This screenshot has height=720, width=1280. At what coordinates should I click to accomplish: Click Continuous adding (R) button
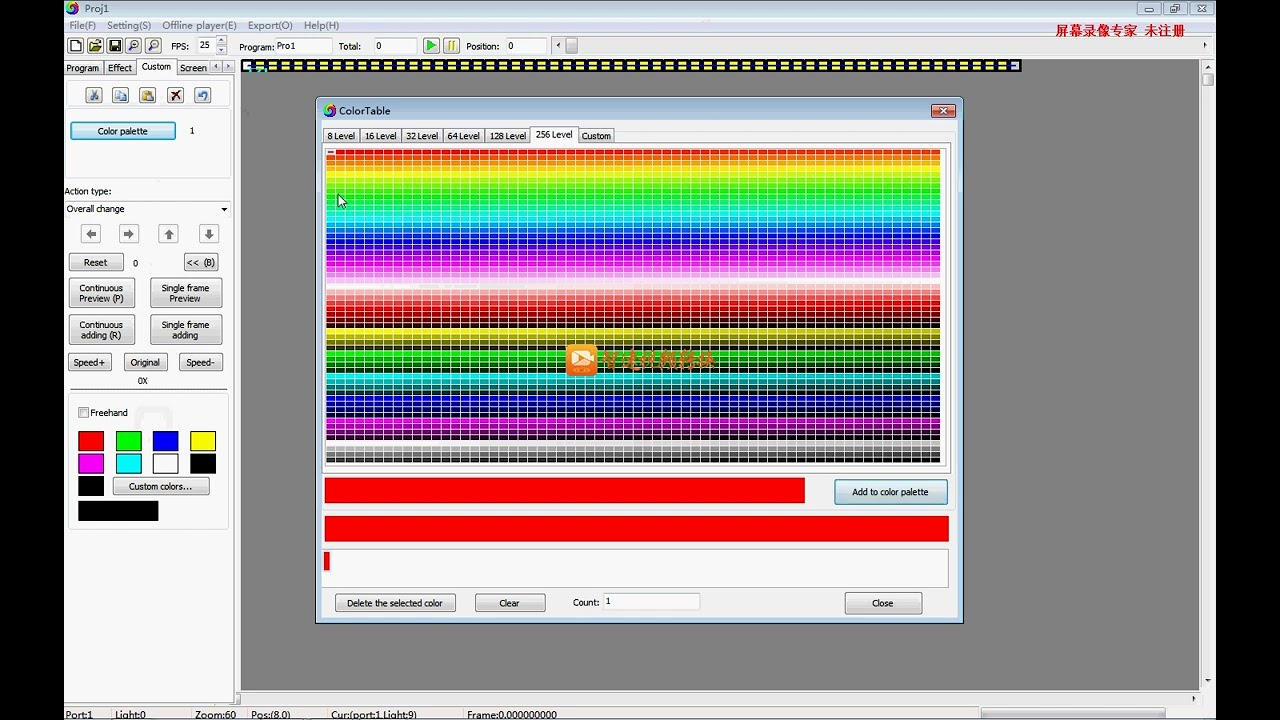pos(102,330)
